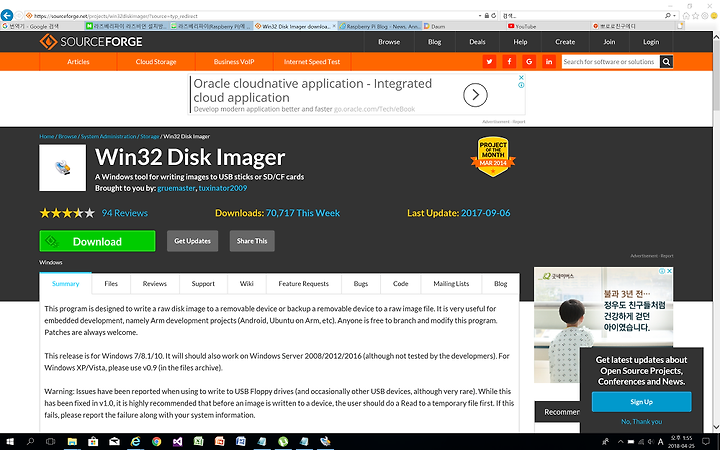The width and height of the screenshot is (720, 450).
Task: Open gruemaster author link
Action: point(176,188)
